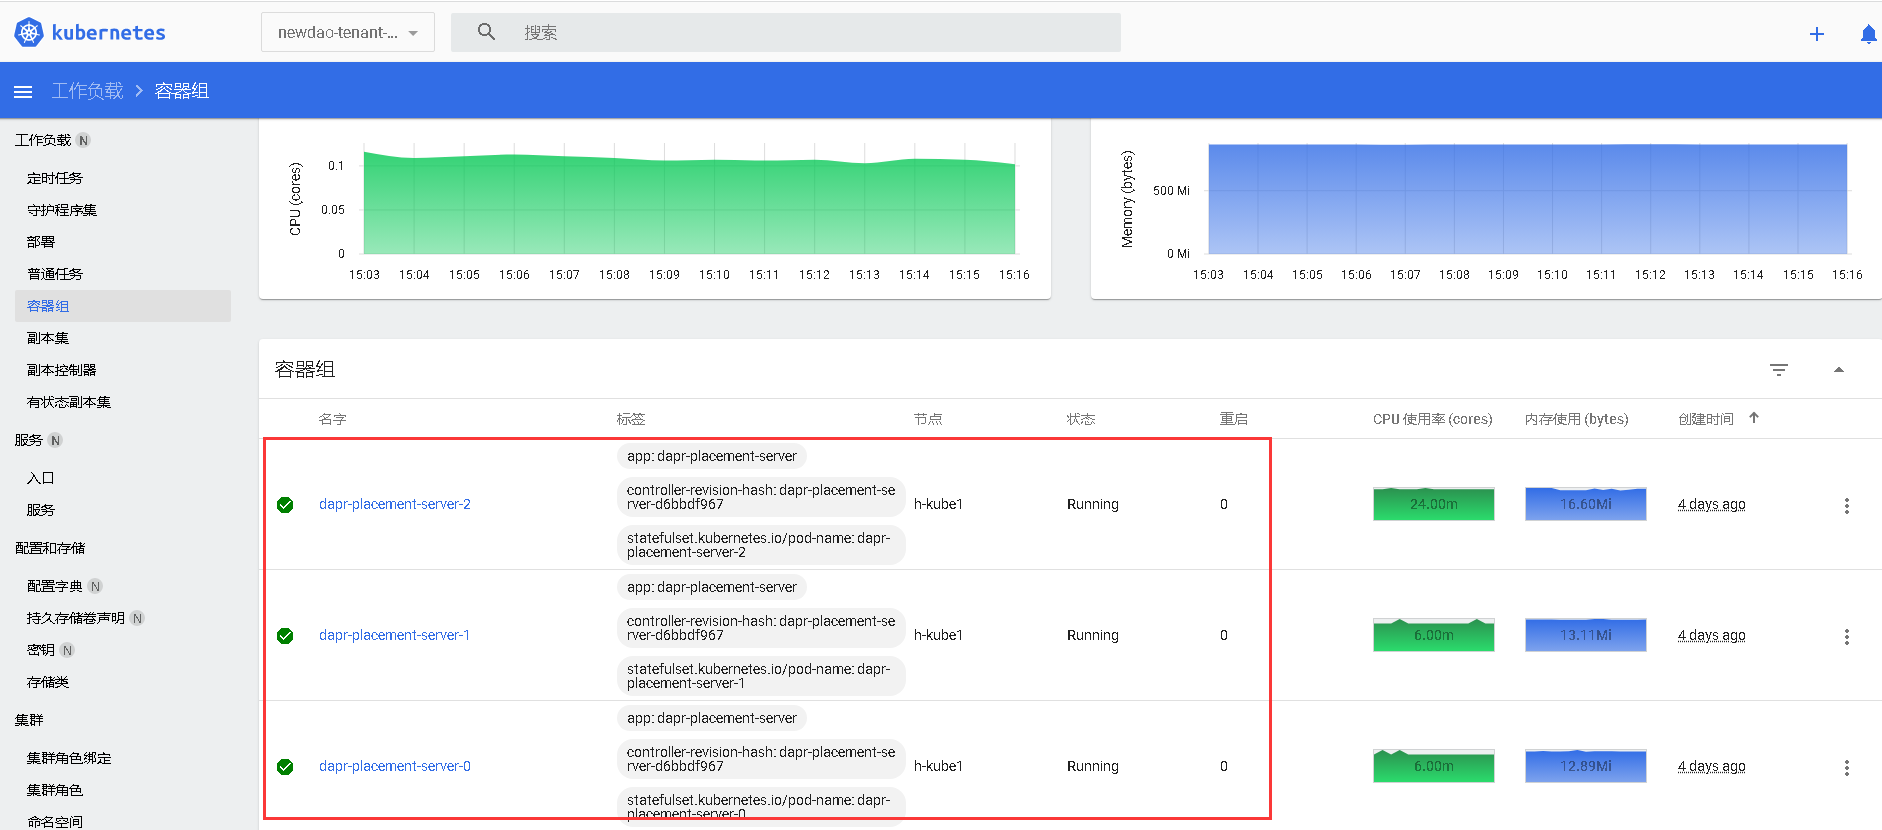The image size is (1882, 830).
Task: Click 12.89Mi memory sparkline of server-0
Action: (x=1586, y=766)
